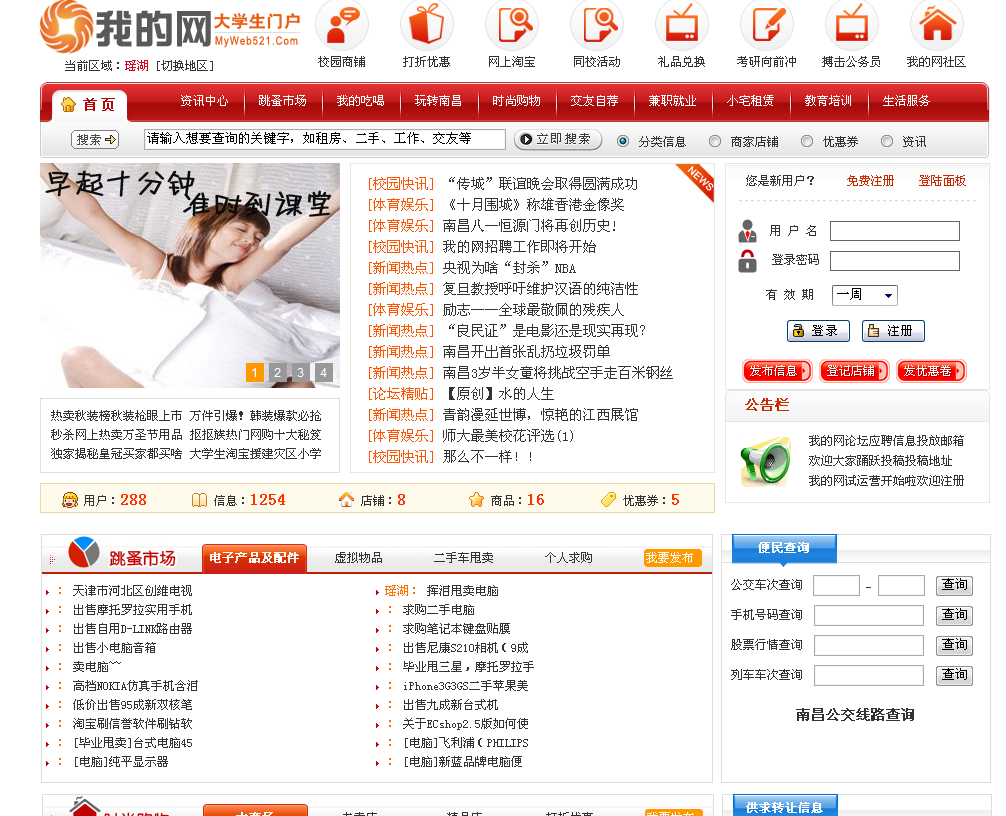Click the 跳蚤市场 pie chart icon
Screen dimensions: 1006x816
(x=84, y=552)
